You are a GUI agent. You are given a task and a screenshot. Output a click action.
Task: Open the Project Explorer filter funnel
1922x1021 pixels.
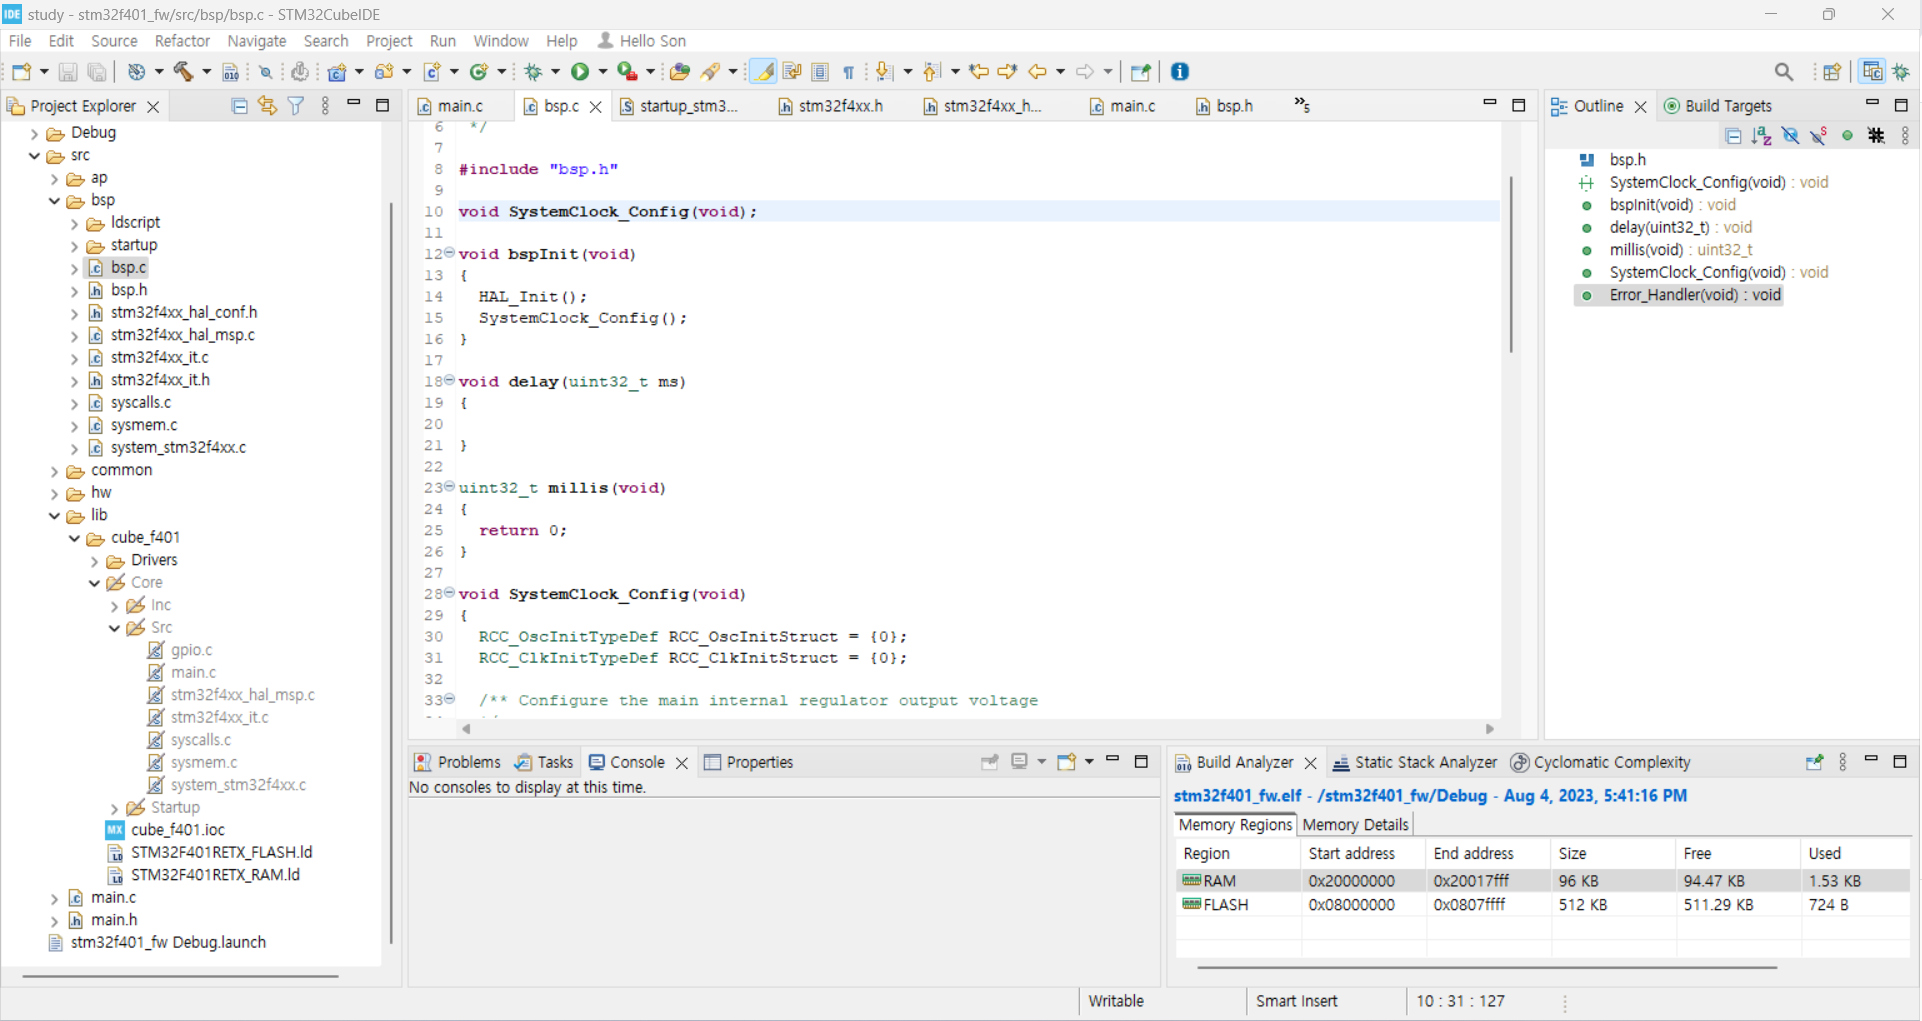pos(296,106)
